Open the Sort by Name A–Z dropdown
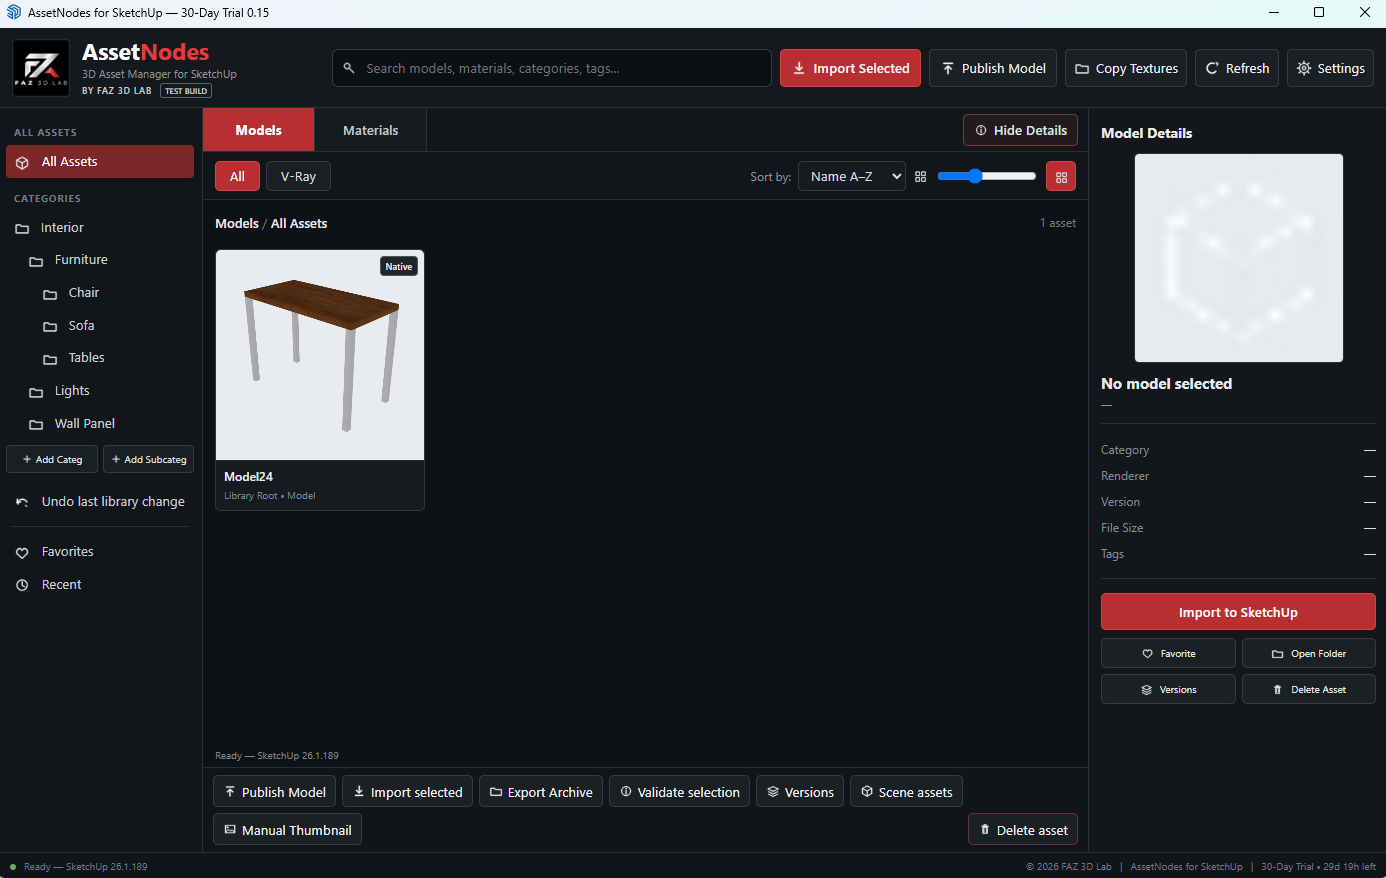This screenshot has height=878, width=1386. [x=852, y=177]
